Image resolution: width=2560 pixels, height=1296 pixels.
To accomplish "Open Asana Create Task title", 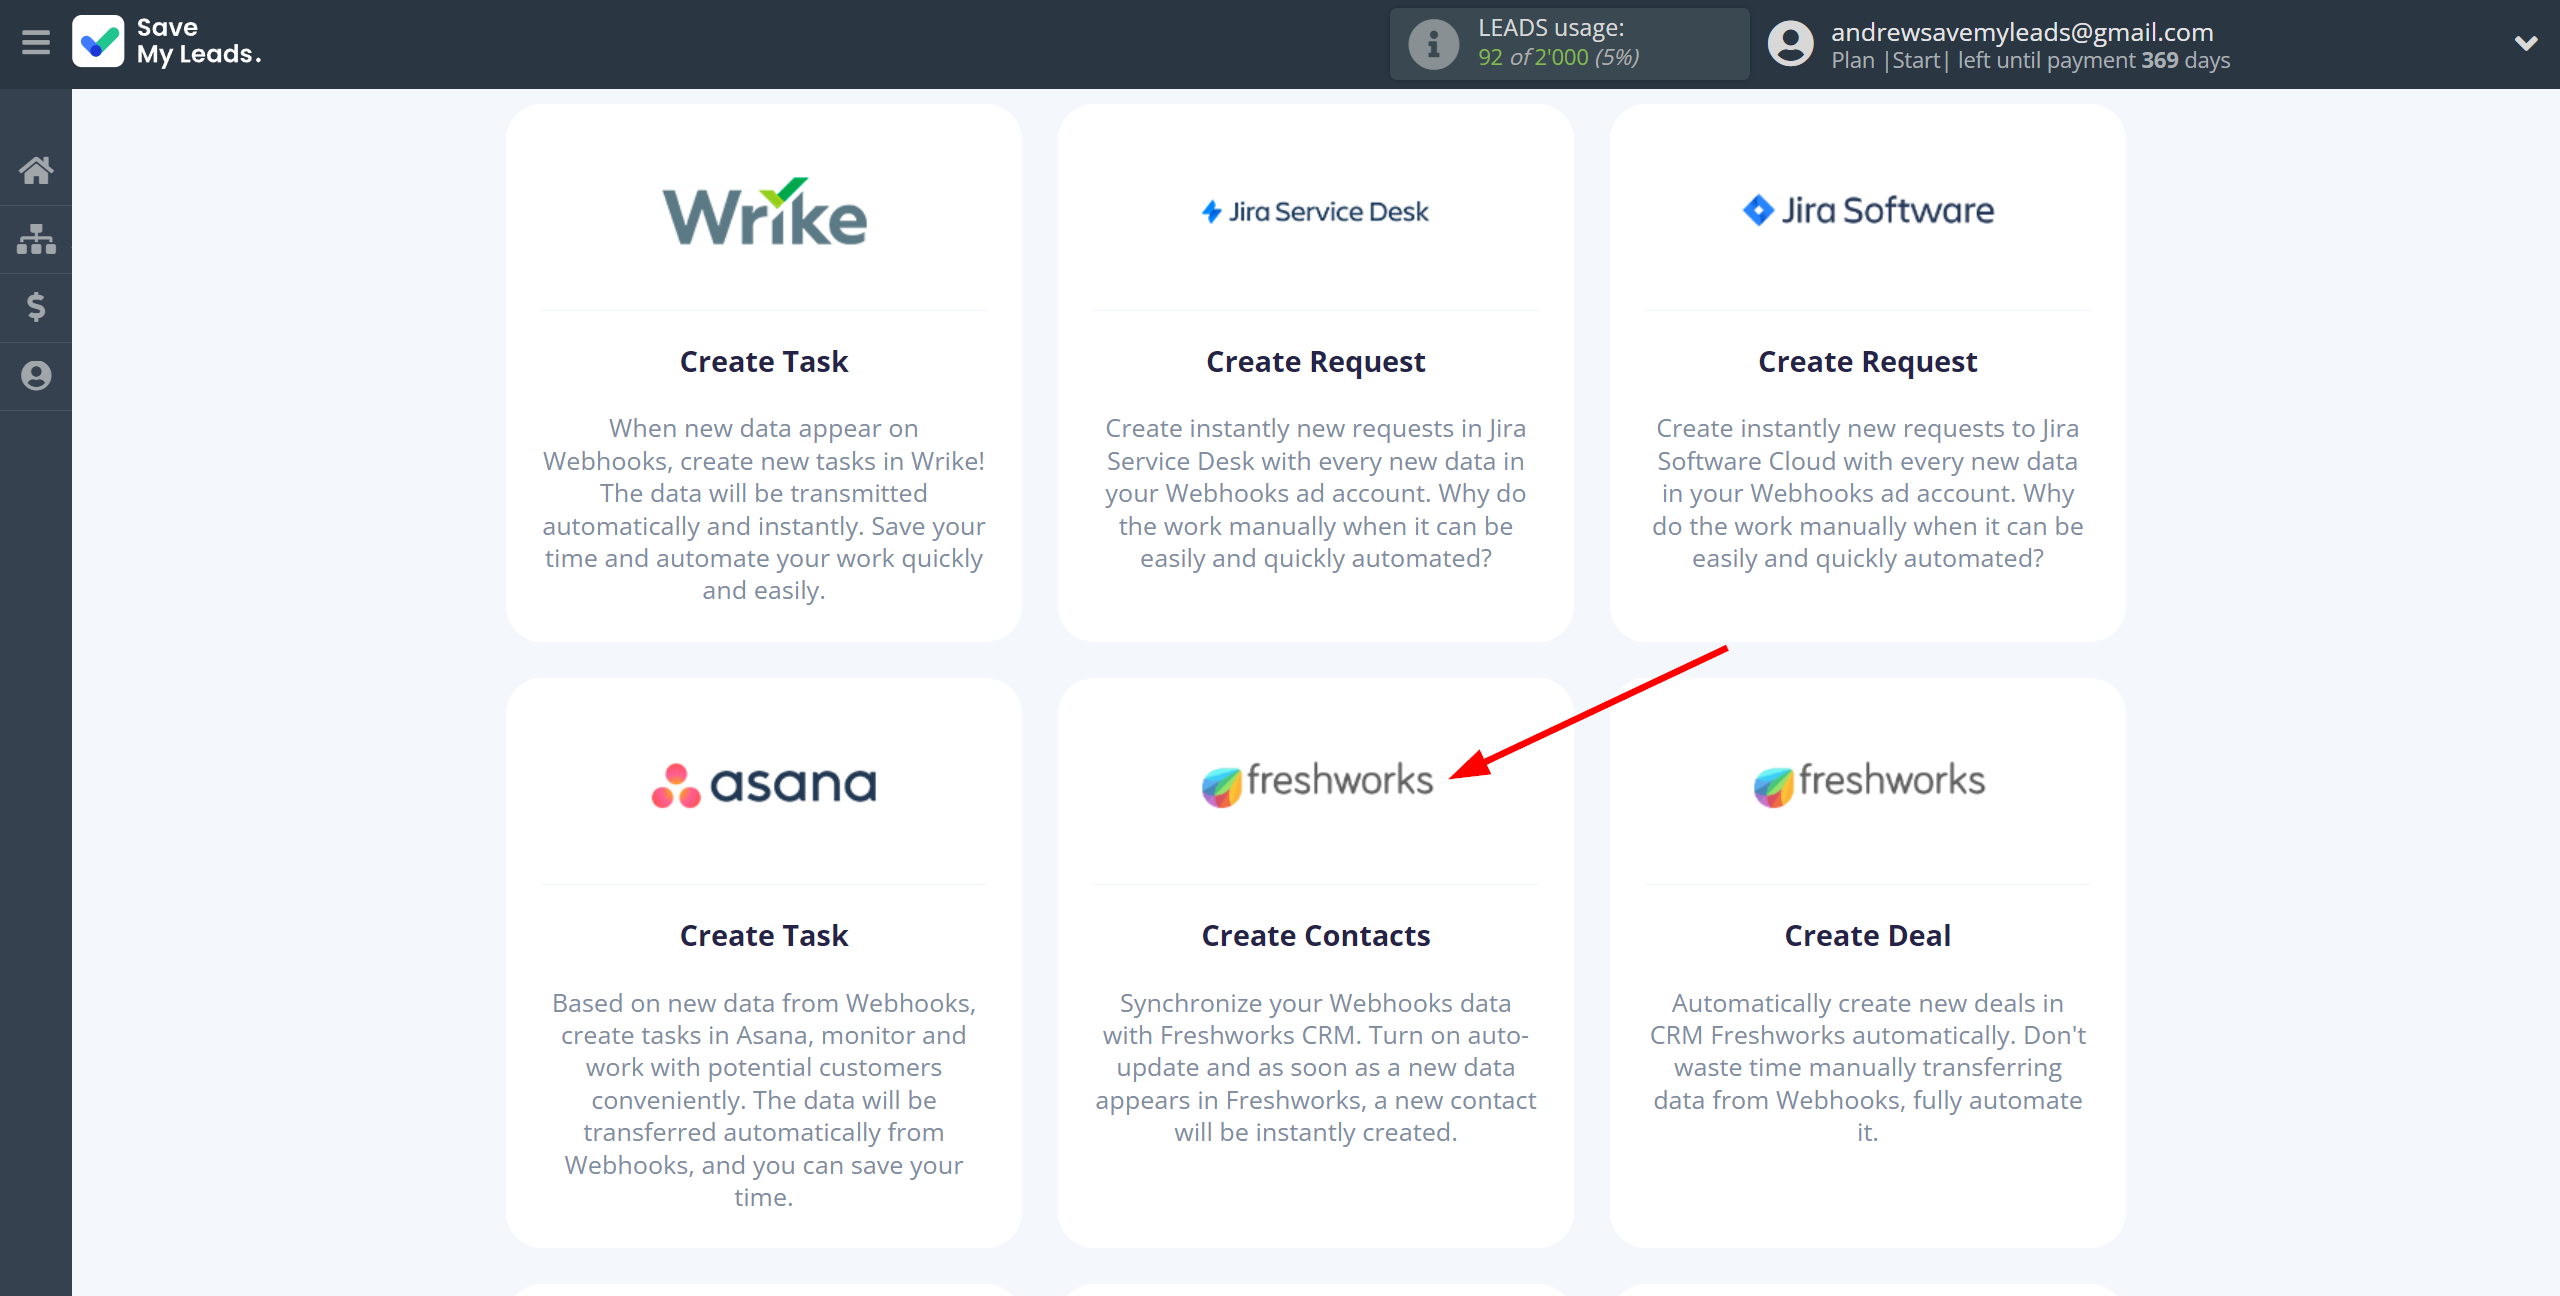I will coord(764,935).
